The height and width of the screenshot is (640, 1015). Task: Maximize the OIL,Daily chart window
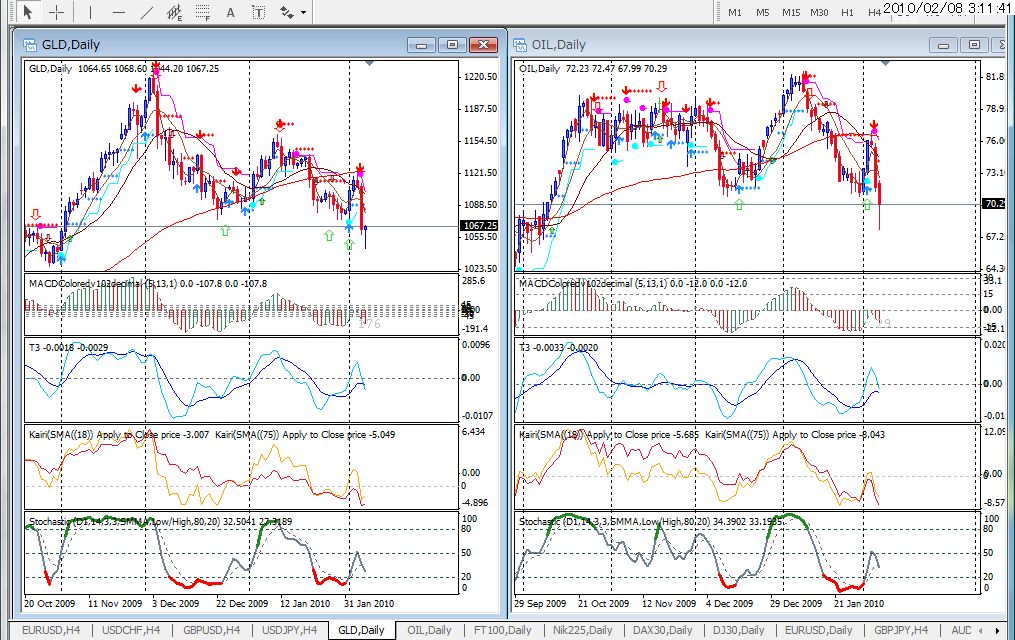(974, 45)
